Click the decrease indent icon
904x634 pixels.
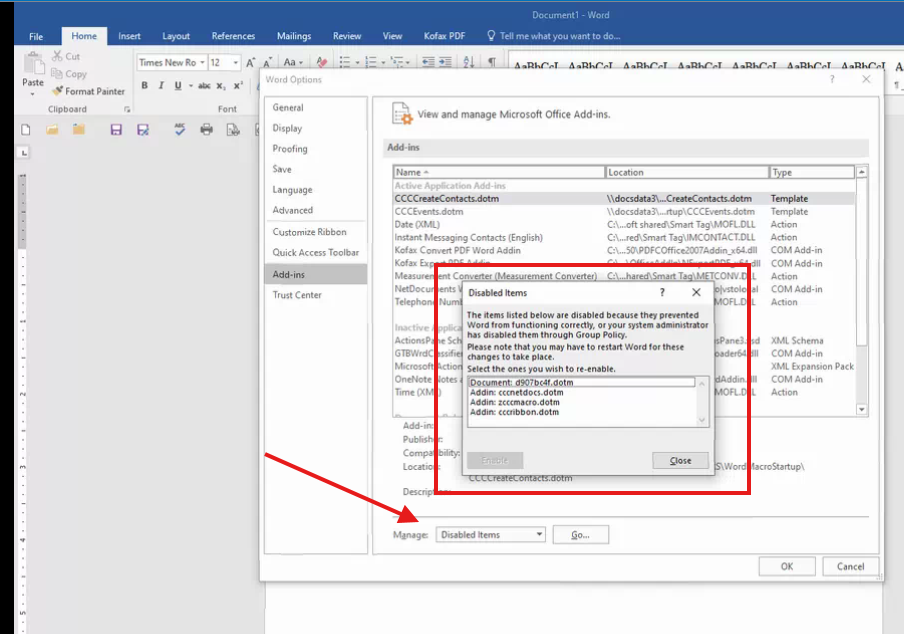428,62
